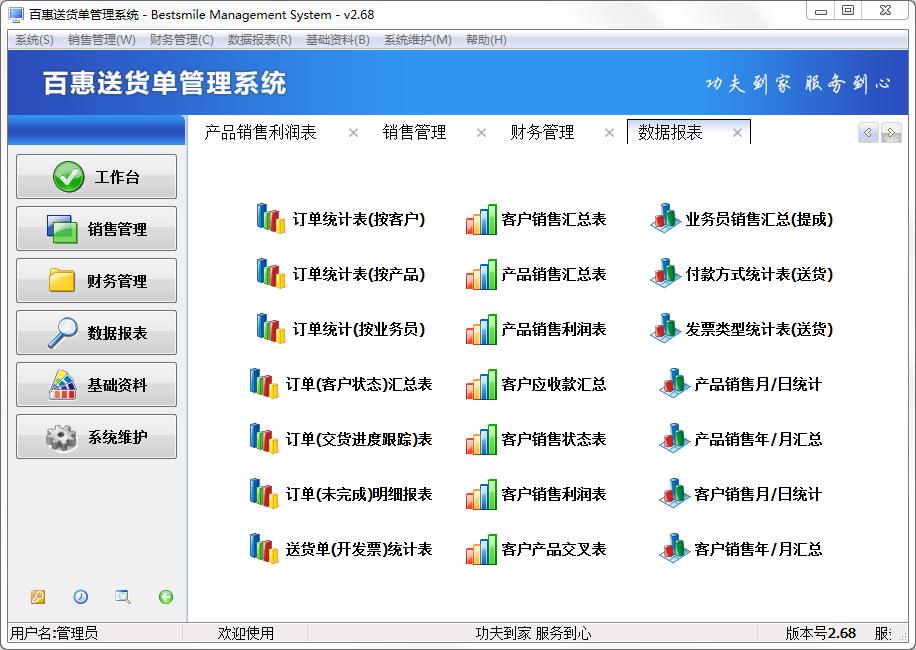This screenshot has width=916, height=650.
Task: Open 产品销售月/日统计 report icon
Action: (x=675, y=383)
